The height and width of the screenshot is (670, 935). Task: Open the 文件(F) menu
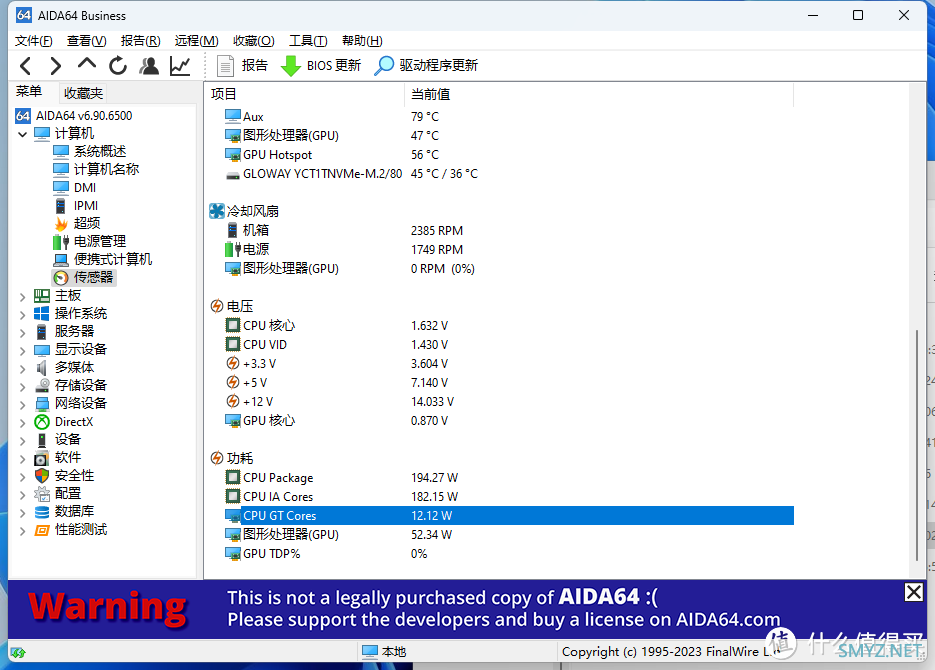pos(33,41)
